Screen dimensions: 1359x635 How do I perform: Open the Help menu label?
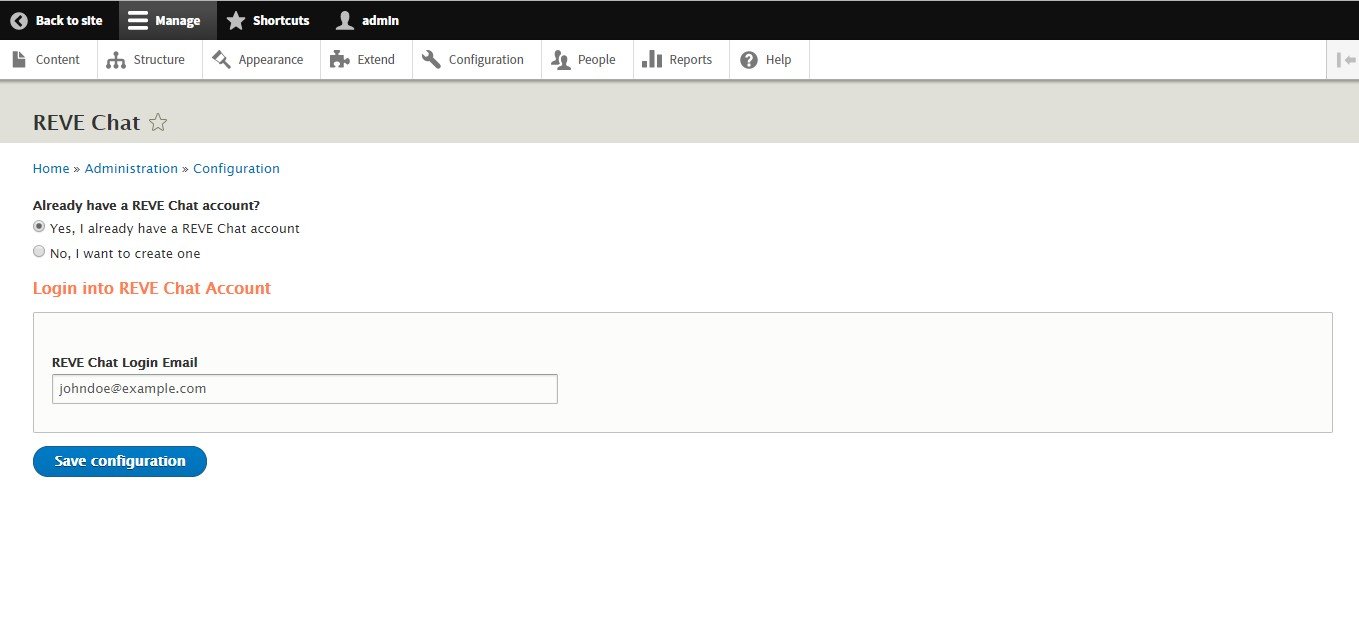[x=778, y=60]
